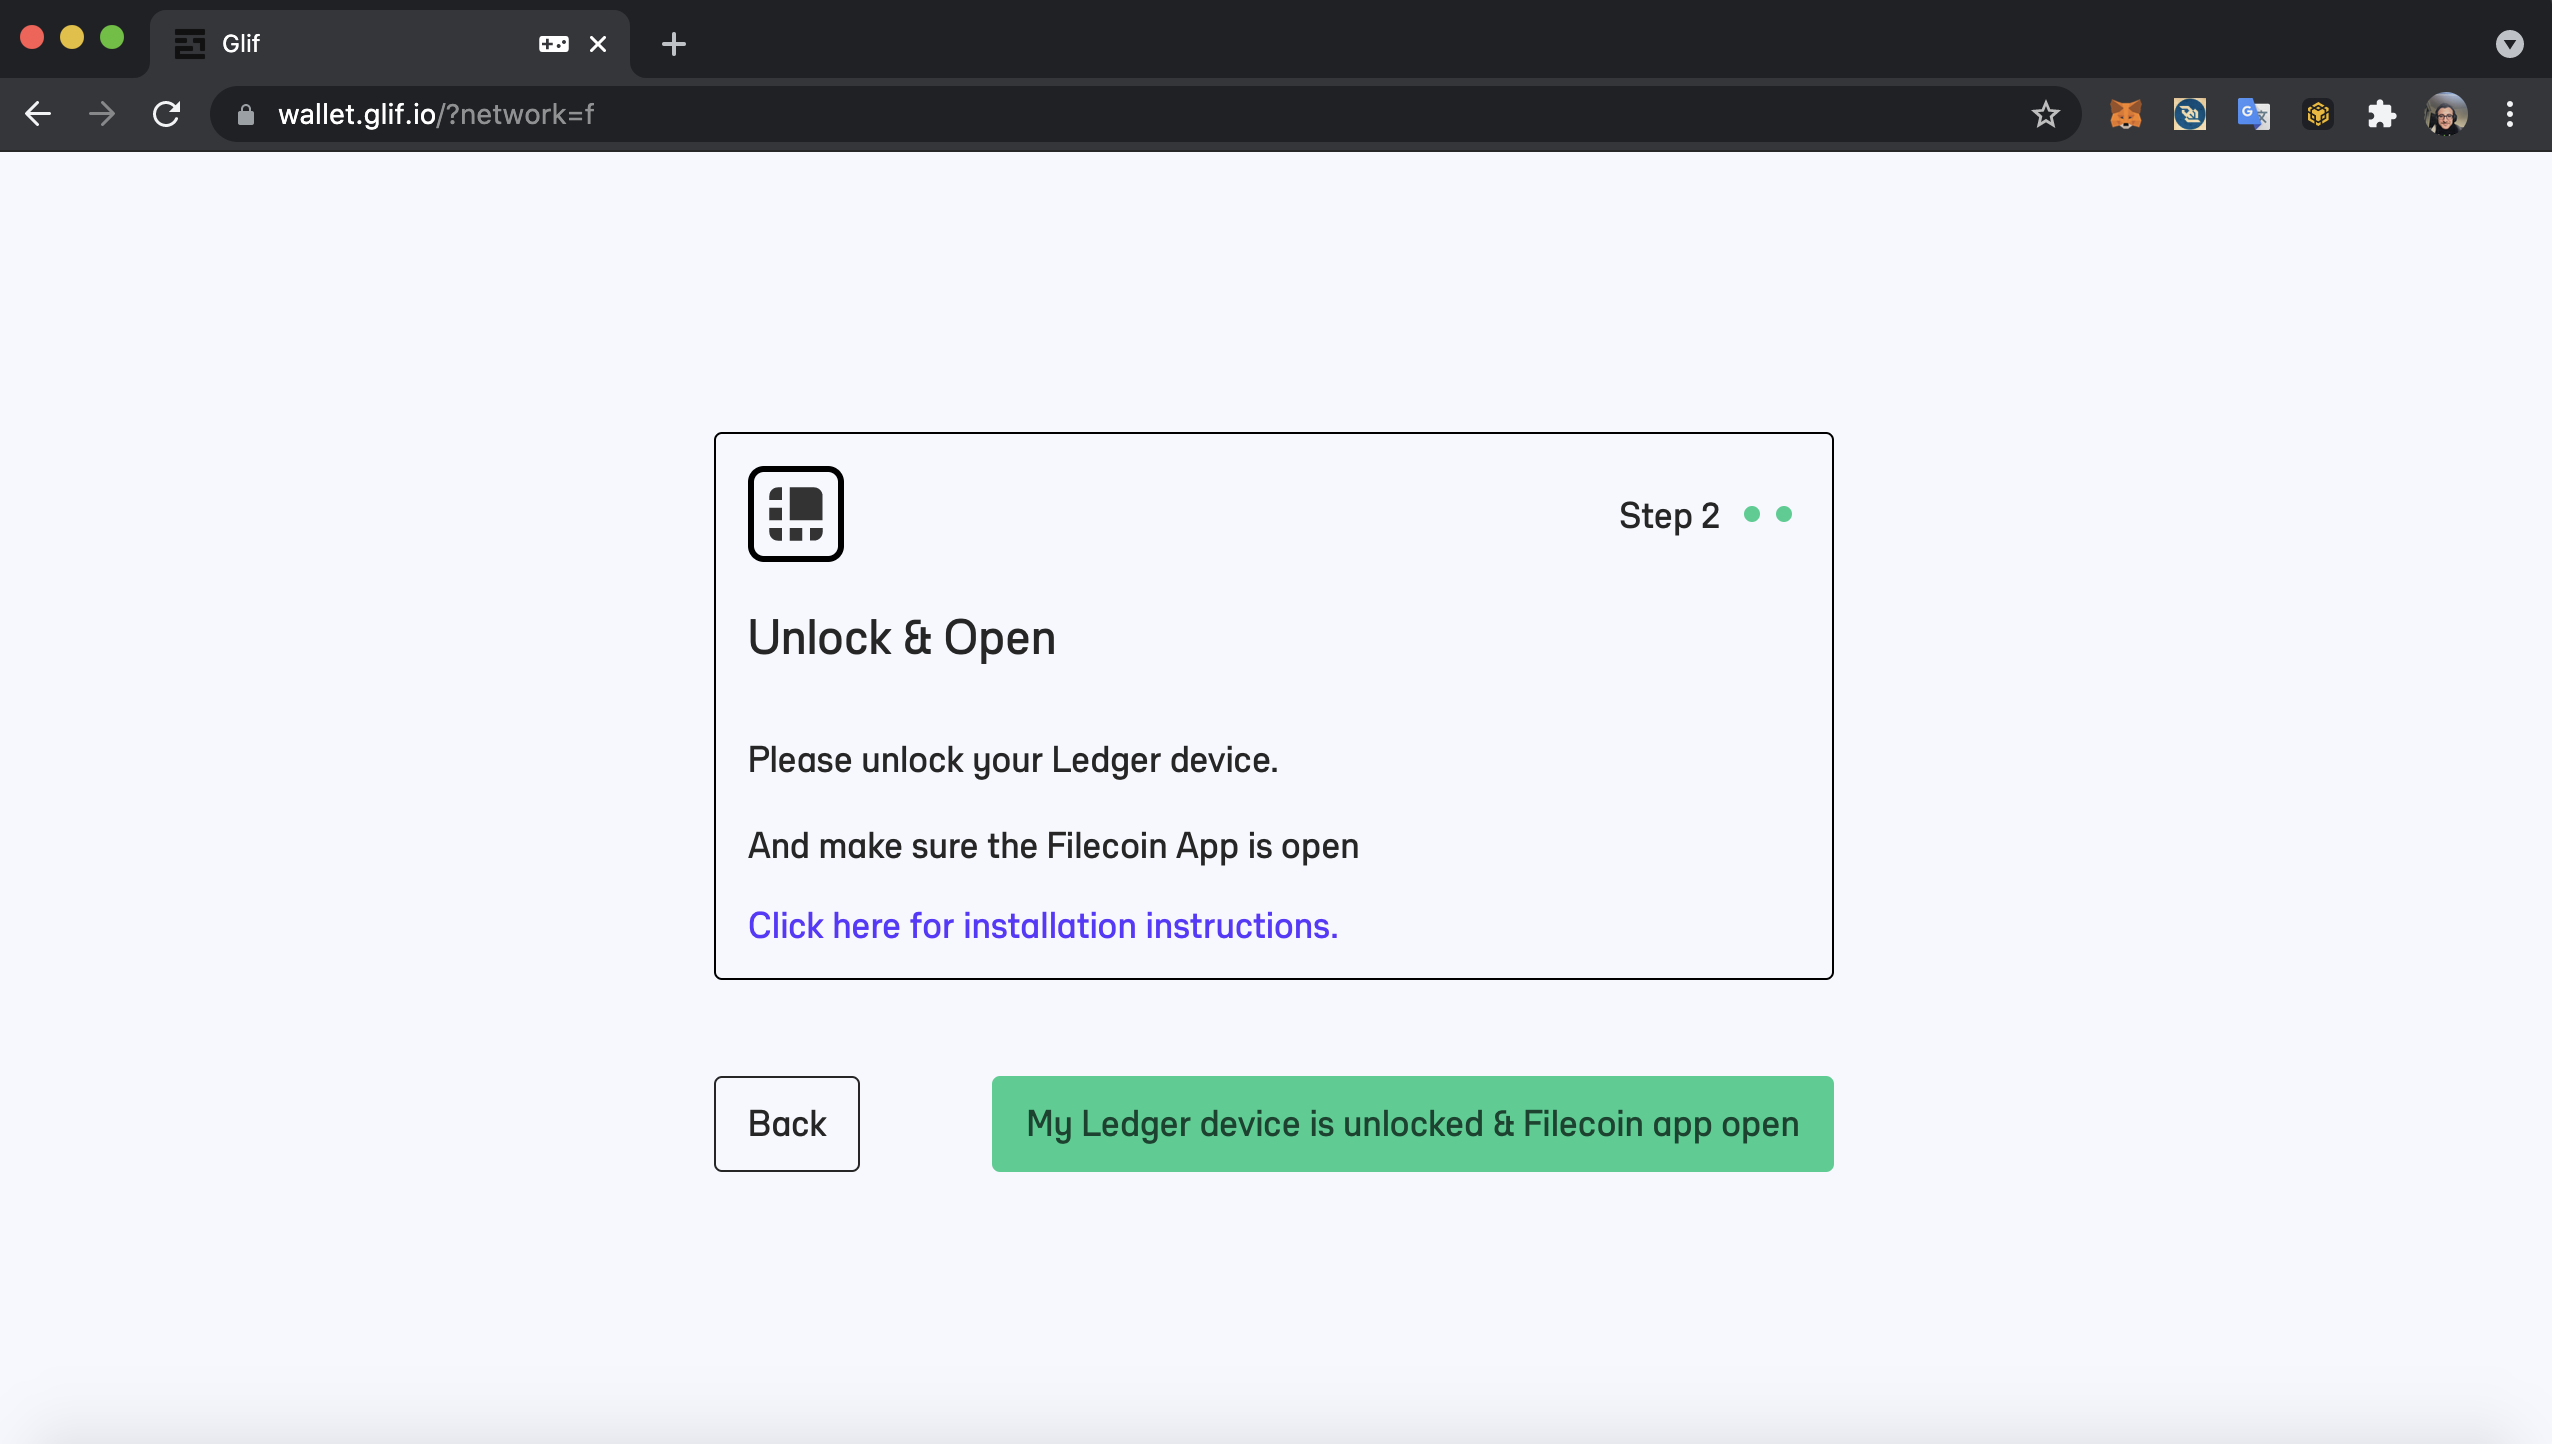Click "And make sure the Filecoin App is open"
This screenshot has width=2552, height=1444.
click(x=1053, y=846)
